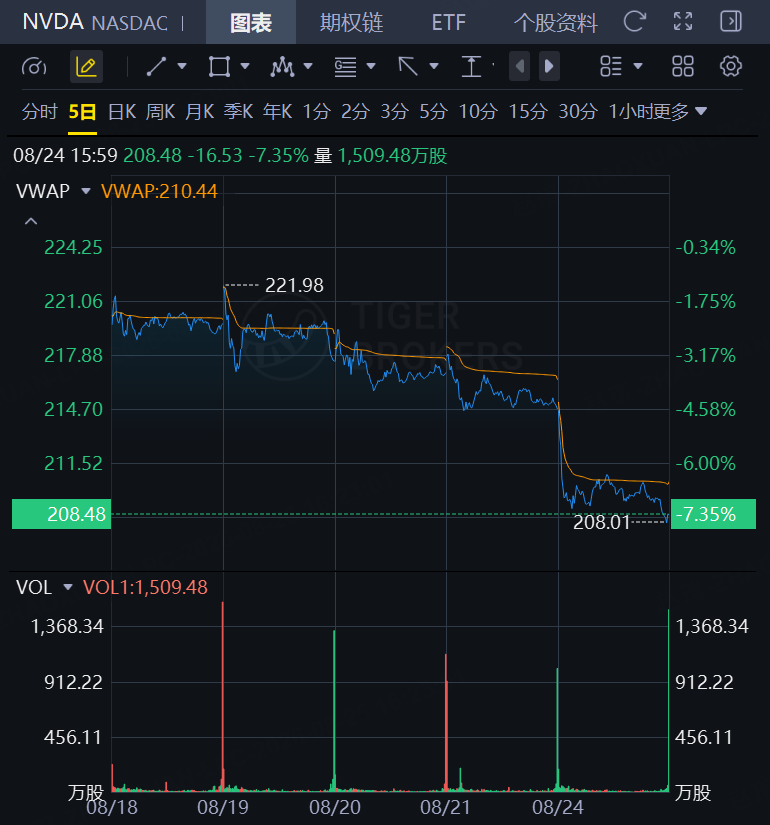Screen dimensions: 770x825
Task: Click the 08/24 date axis label
Action: pyautogui.click(x=558, y=807)
